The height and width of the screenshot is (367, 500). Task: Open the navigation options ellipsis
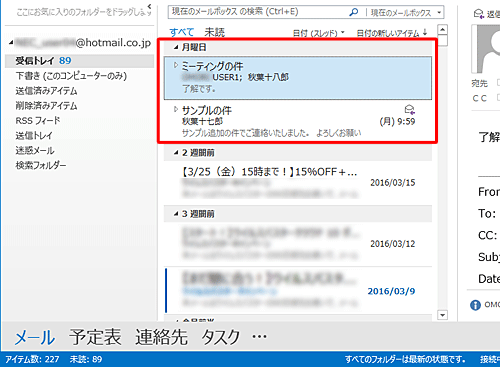point(259,337)
